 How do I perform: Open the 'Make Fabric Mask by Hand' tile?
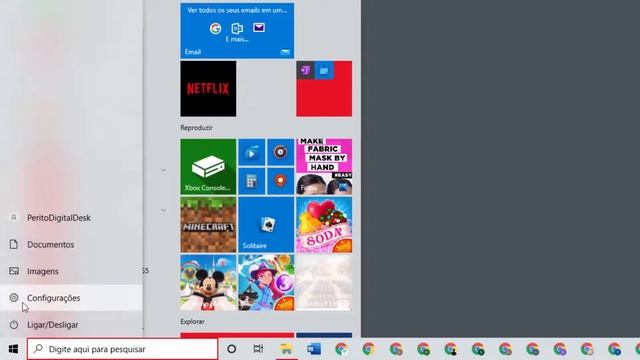click(324, 167)
